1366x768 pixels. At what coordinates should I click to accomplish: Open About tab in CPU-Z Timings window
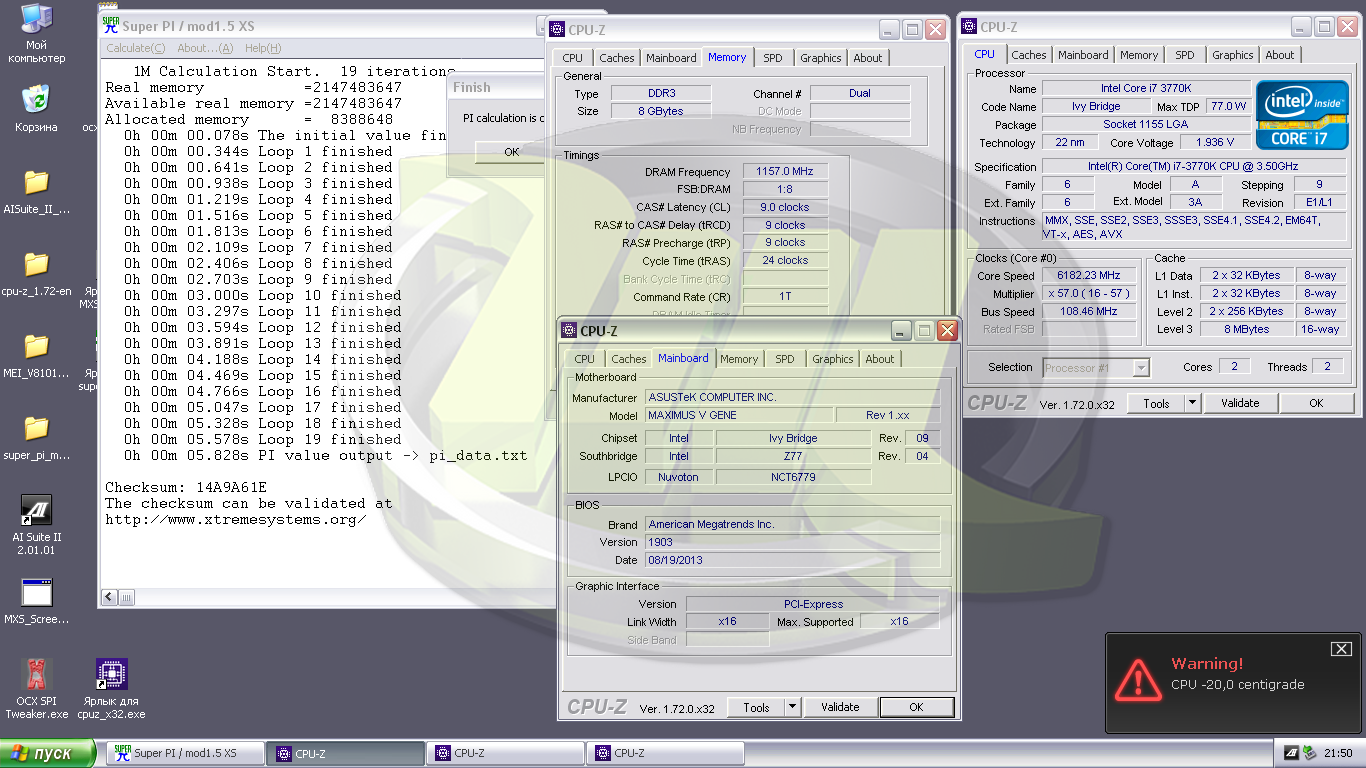(868, 58)
